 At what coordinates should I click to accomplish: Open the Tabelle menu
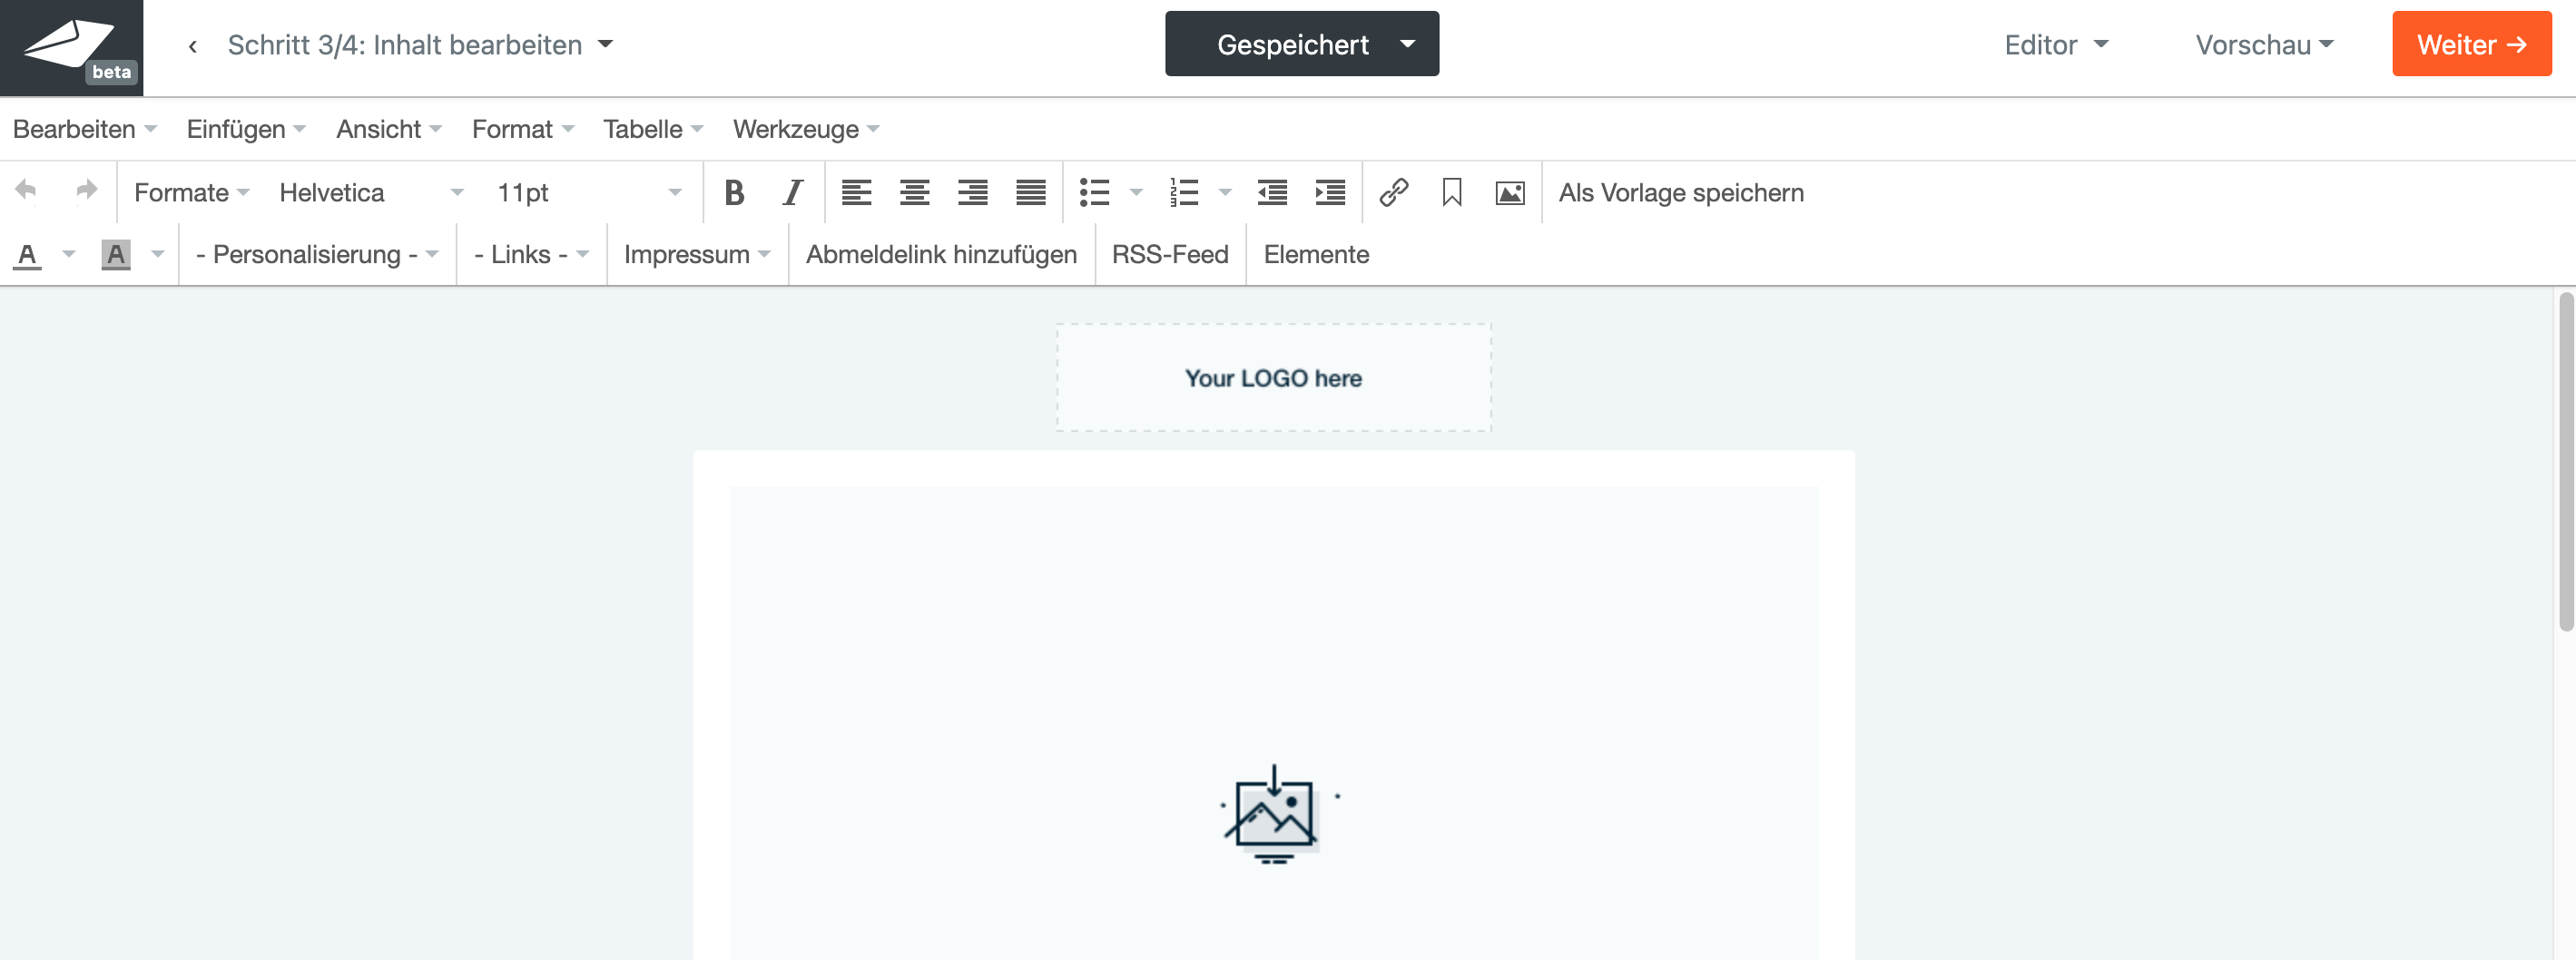pyautogui.click(x=653, y=129)
